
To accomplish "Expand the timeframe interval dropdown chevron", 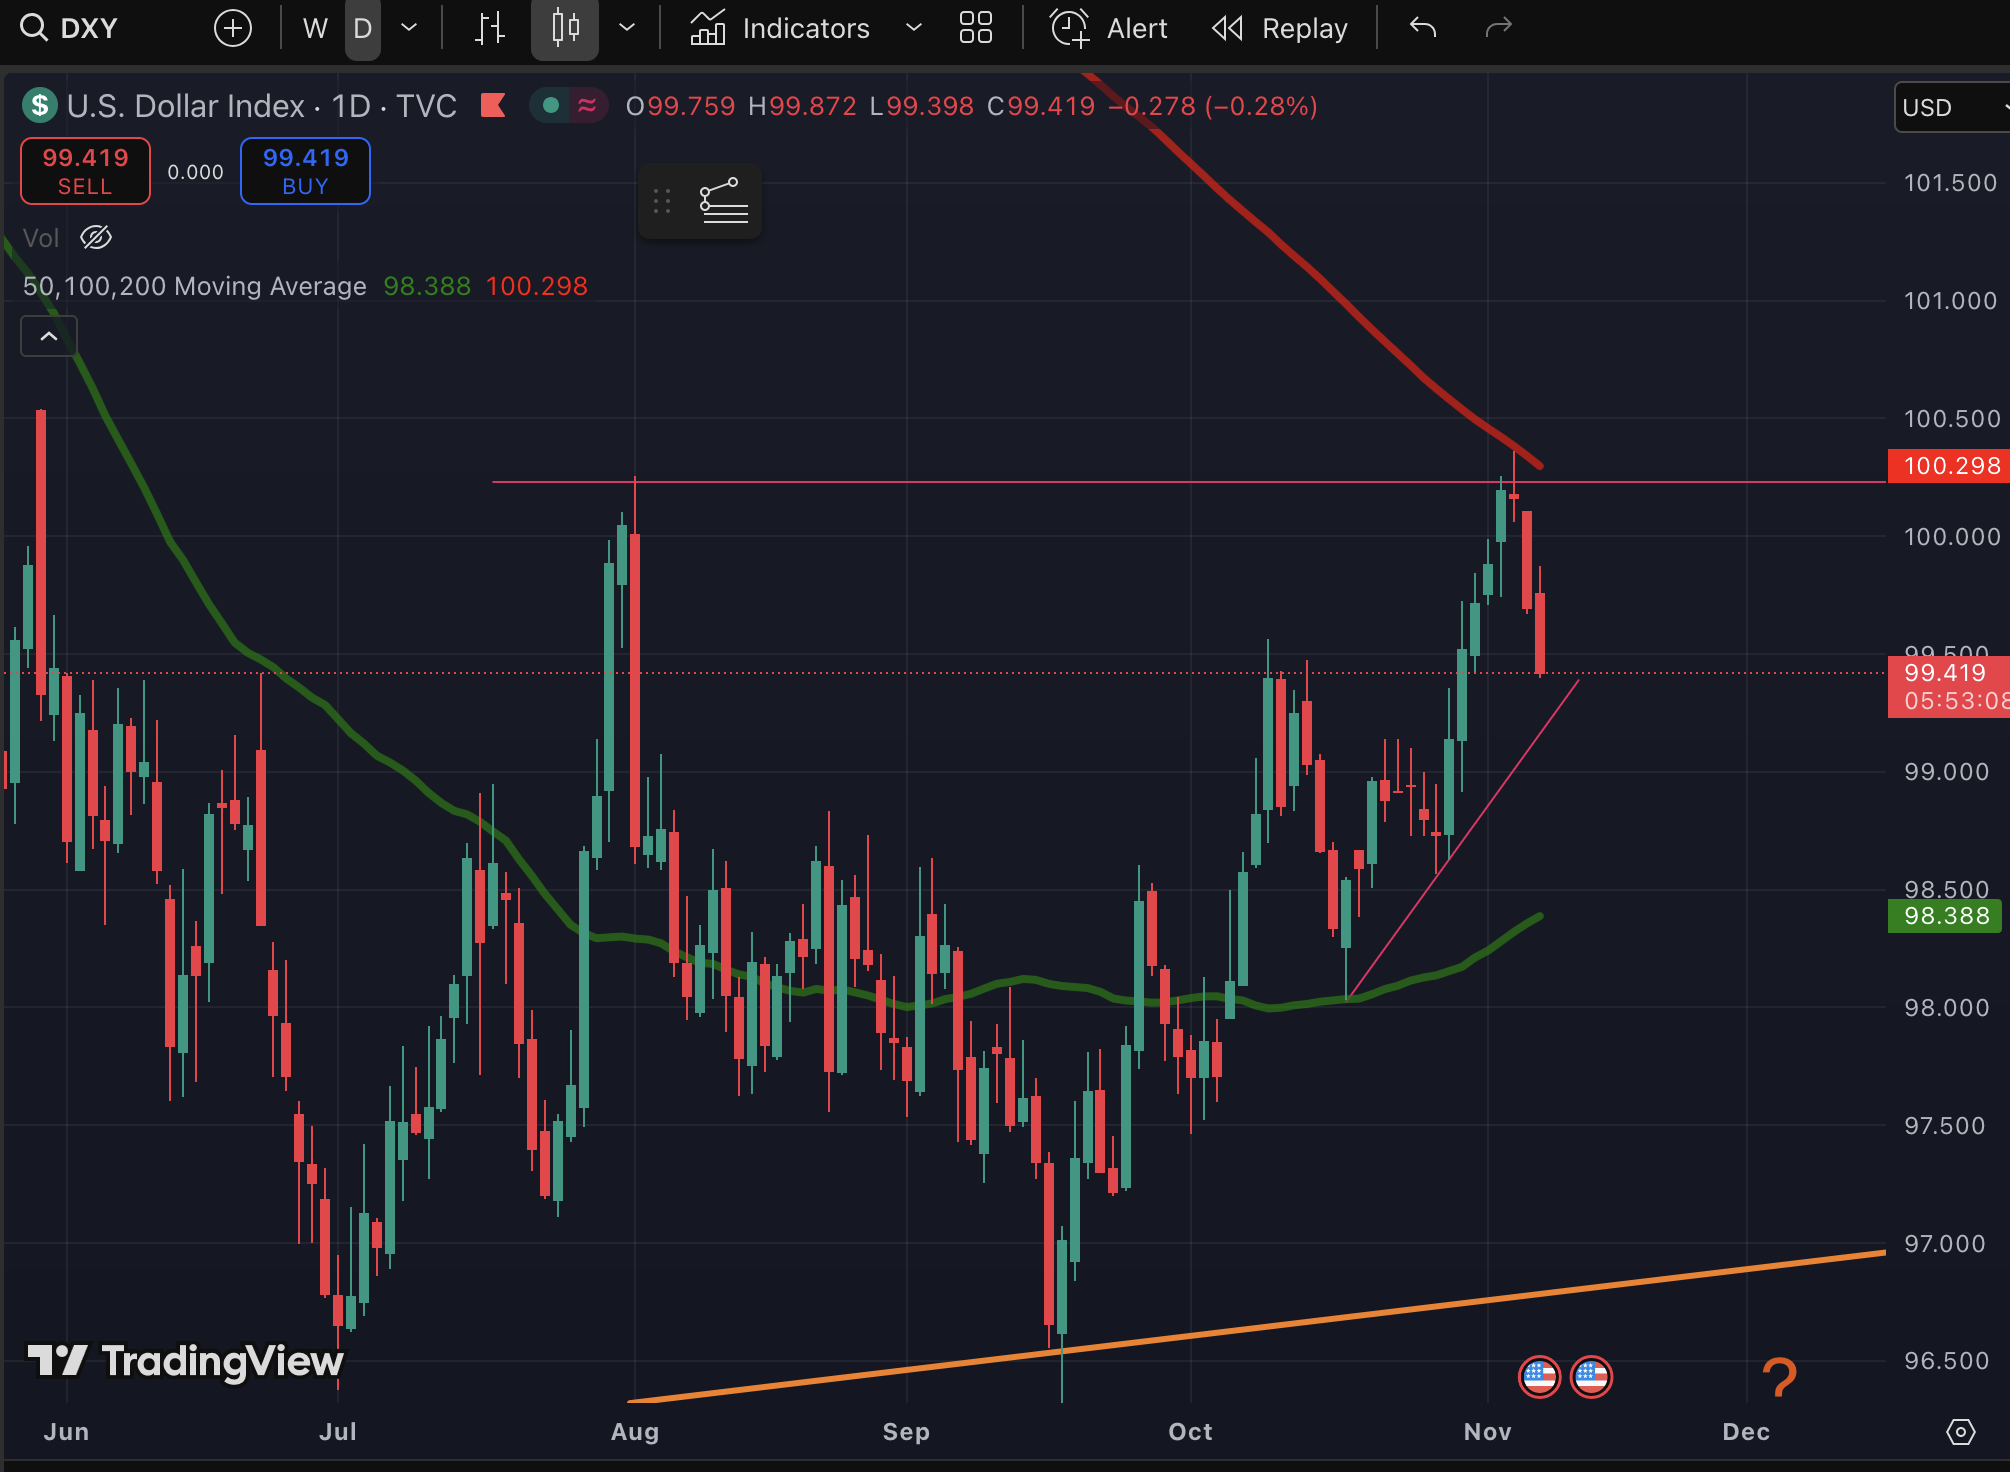I will coord(409,27).
